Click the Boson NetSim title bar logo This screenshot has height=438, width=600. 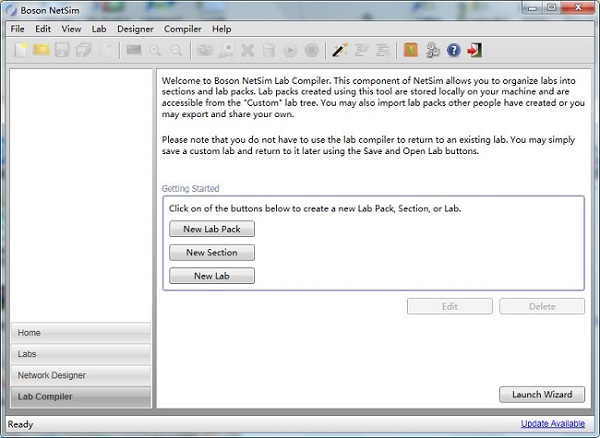click(12, 10)
